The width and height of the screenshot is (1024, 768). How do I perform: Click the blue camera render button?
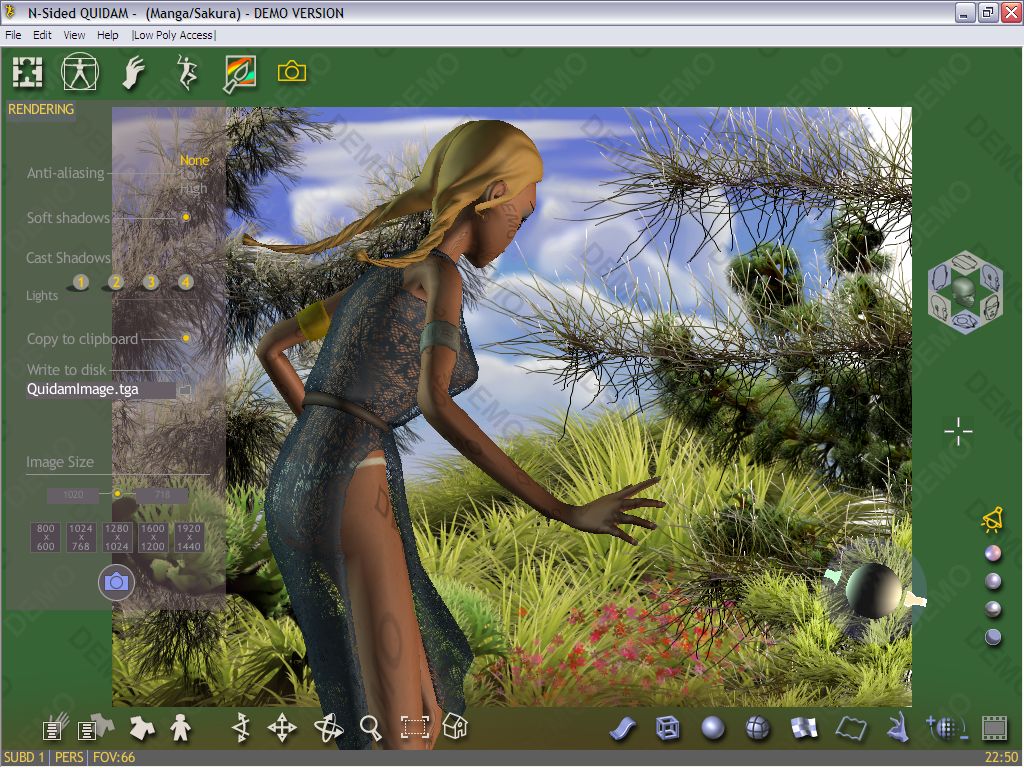[x=116, y=581]
